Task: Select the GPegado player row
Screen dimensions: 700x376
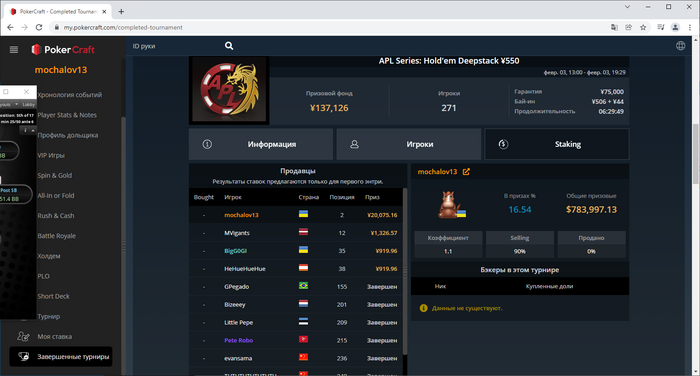Action: click(296, 286)
